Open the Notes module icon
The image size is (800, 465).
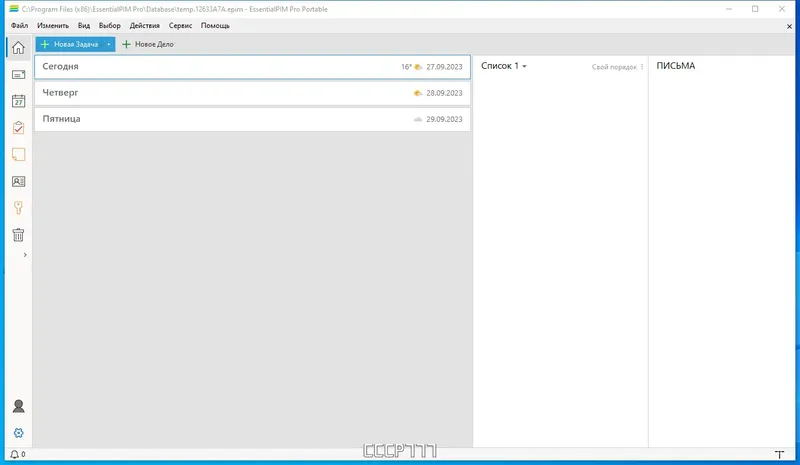[x=18, y=155]
